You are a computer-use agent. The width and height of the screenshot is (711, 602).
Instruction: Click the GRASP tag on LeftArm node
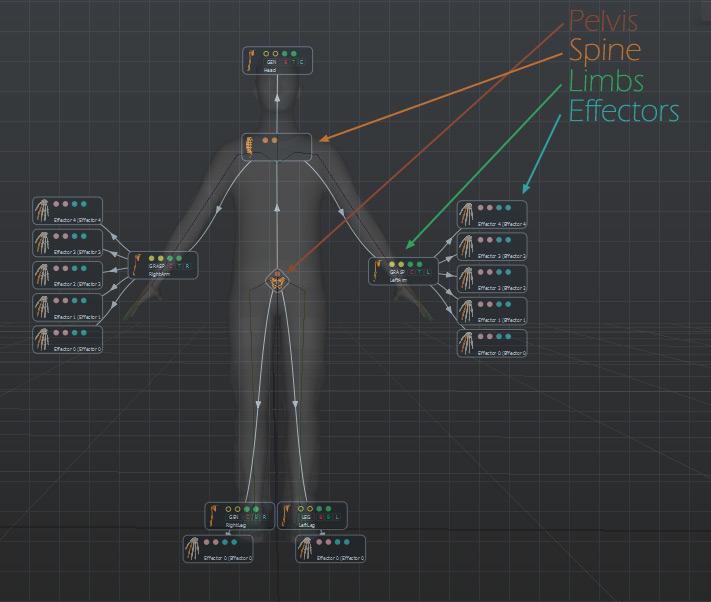click(397, 272)
